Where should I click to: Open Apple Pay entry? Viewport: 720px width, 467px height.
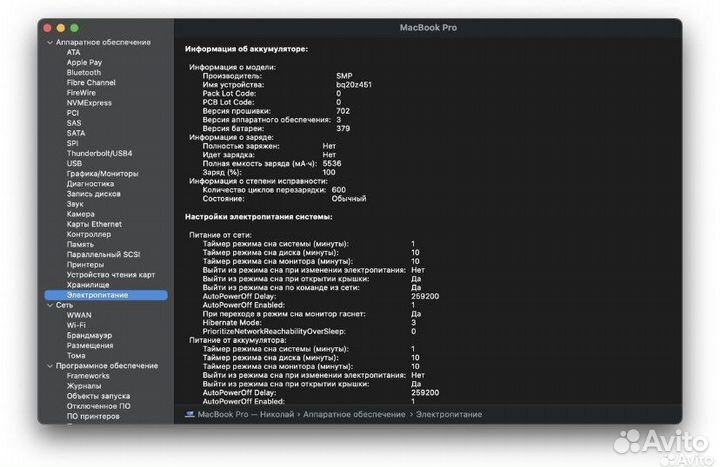84,62
